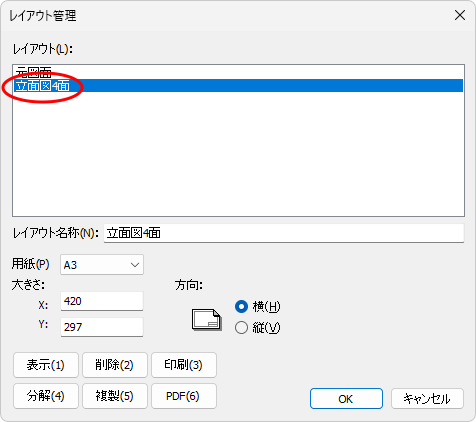Viewport: 476px width, 422px height.
Task: Click the 分解(4) button
Action: [x=46, y=396]
